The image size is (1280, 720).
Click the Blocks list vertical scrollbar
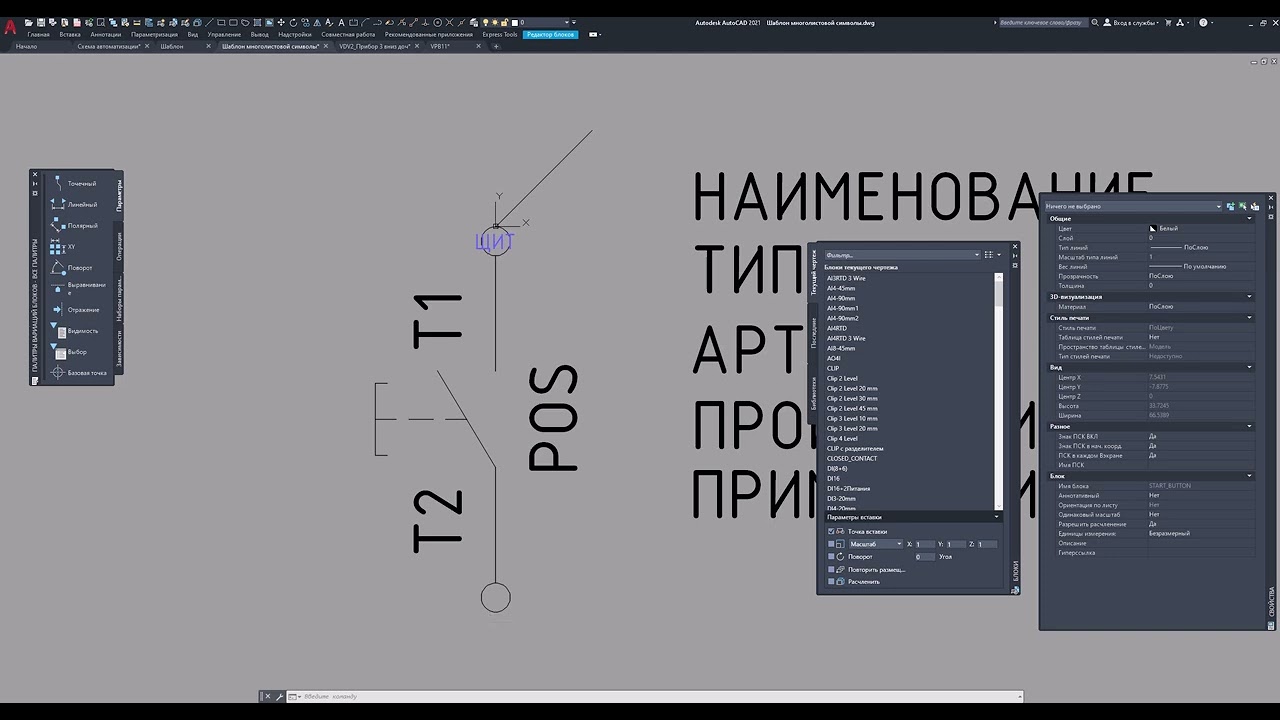tap(998, 391)
